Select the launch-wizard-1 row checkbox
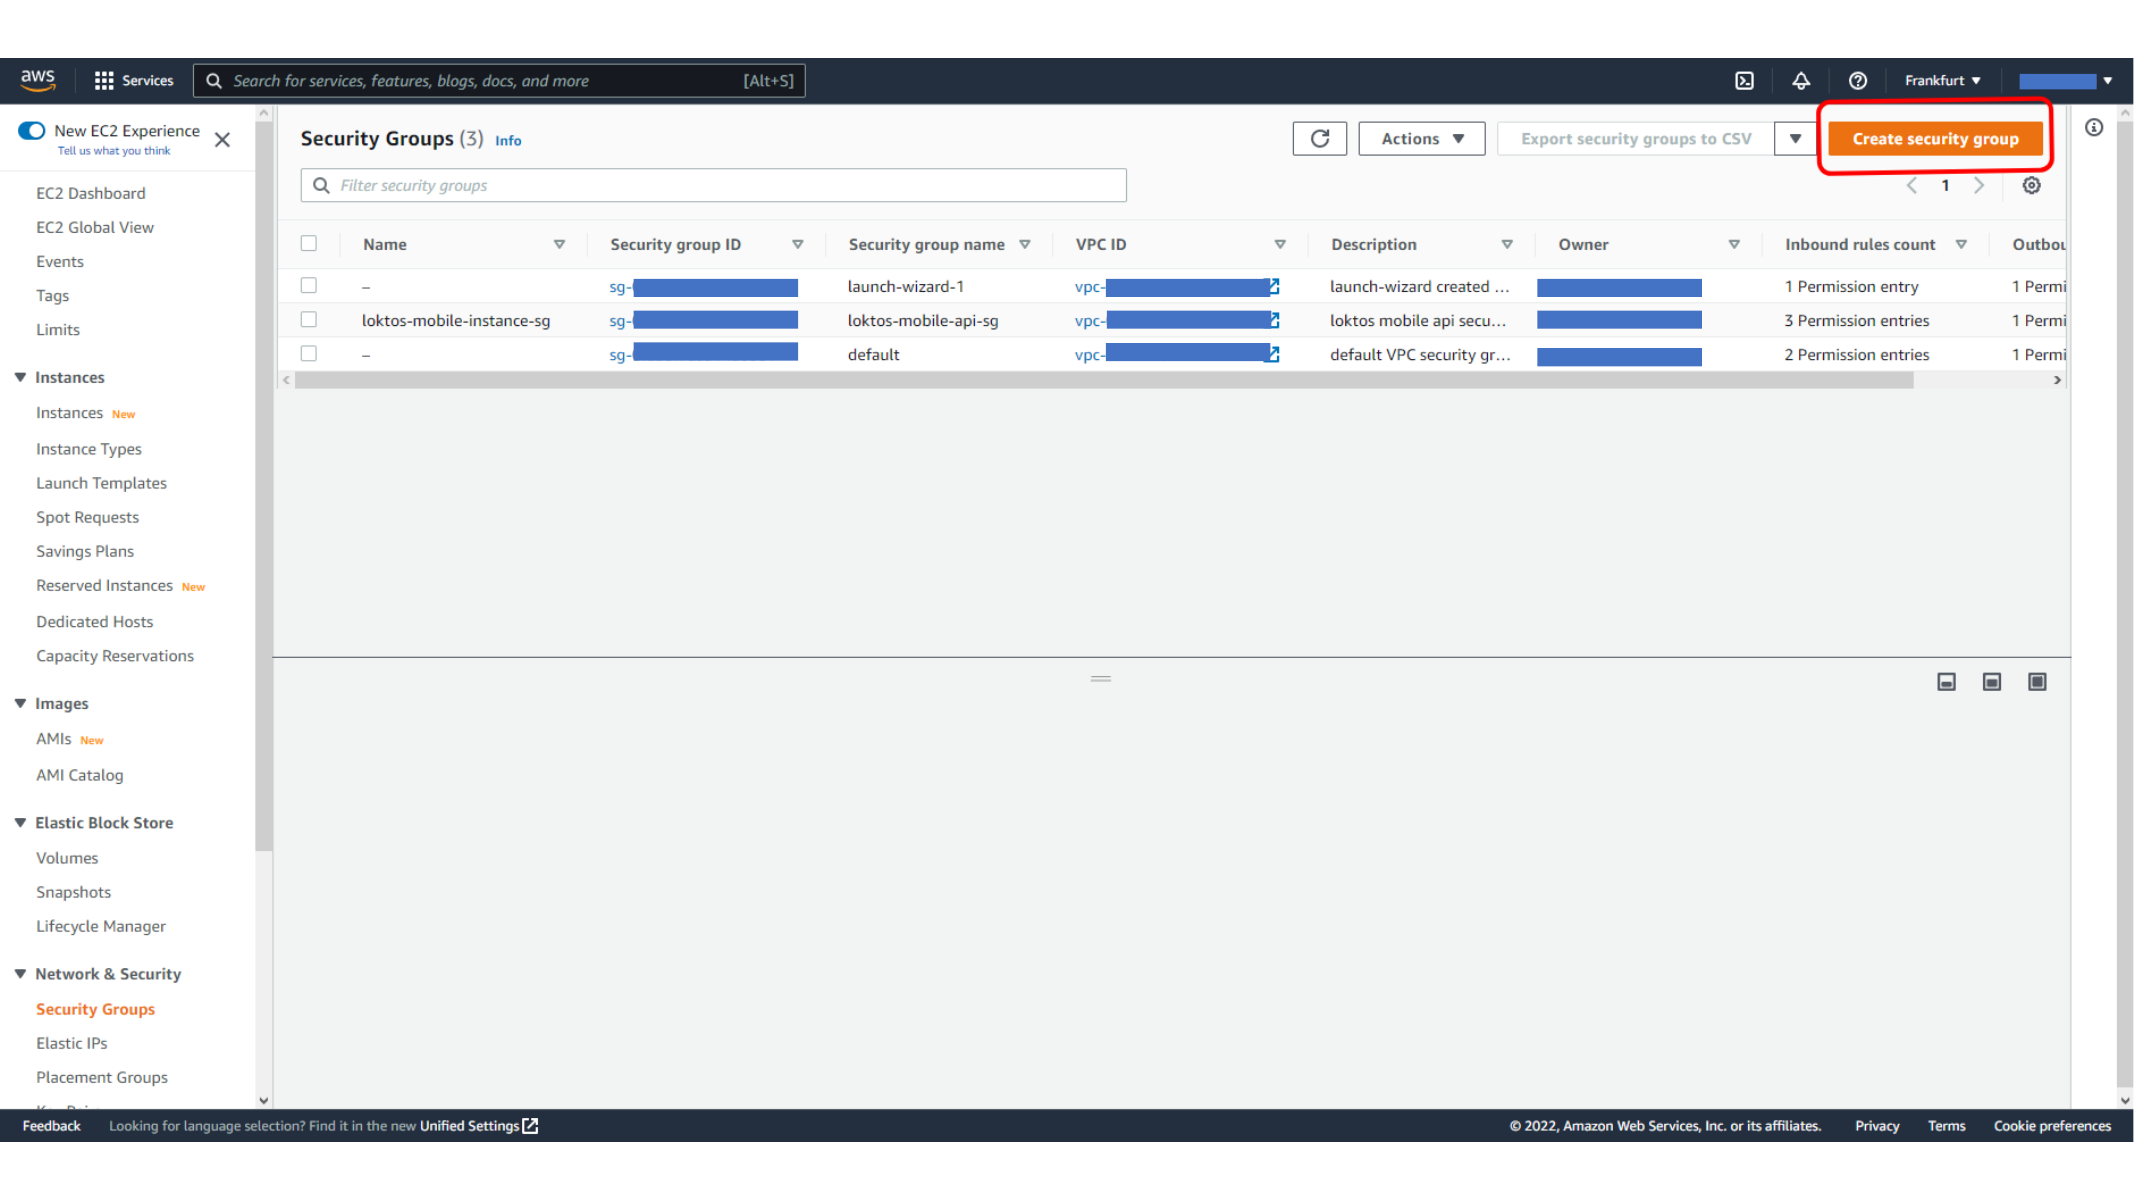Screen dimensions: 2134x1200 pyautogui.click(x=308, y=285)
